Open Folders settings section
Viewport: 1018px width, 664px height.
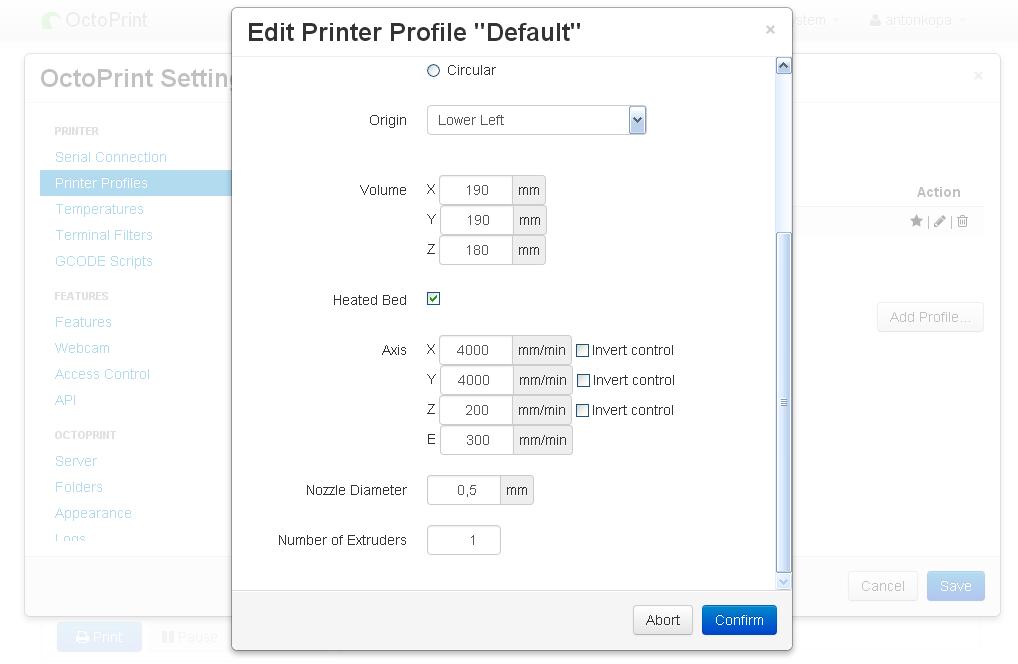(79, 487)
